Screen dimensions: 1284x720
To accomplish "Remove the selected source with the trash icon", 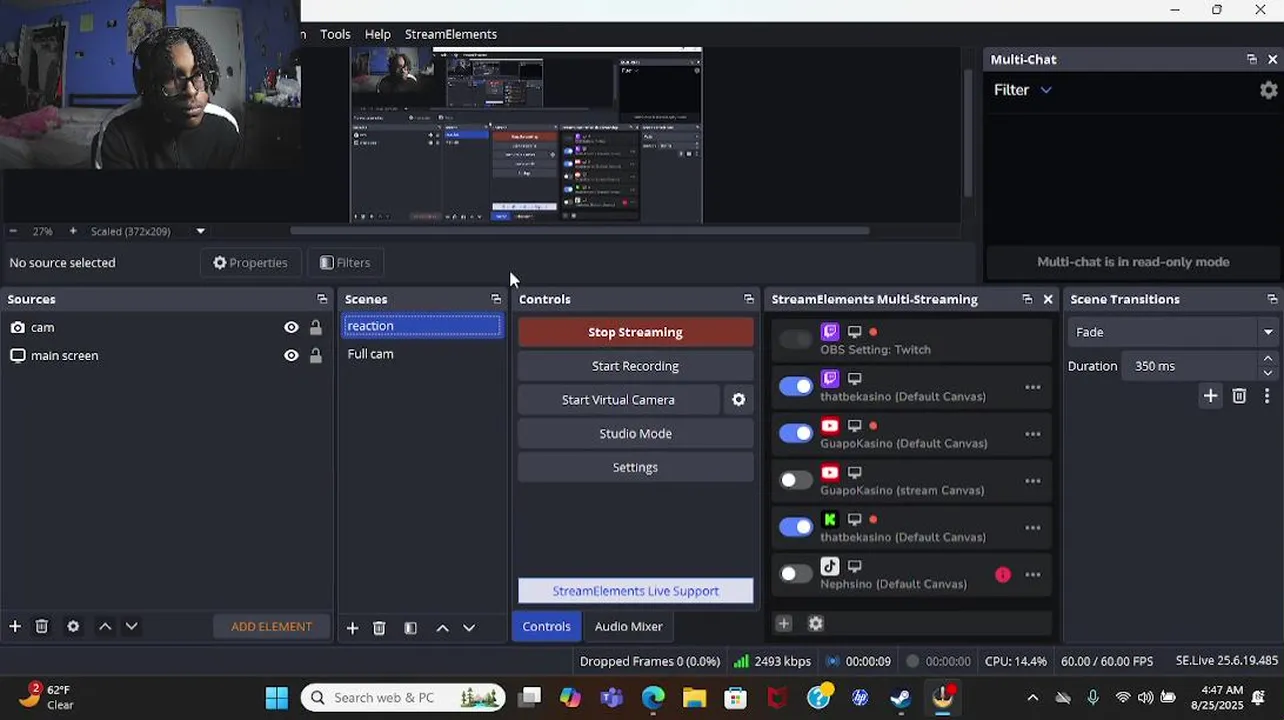I will click(x=42, y=627).
